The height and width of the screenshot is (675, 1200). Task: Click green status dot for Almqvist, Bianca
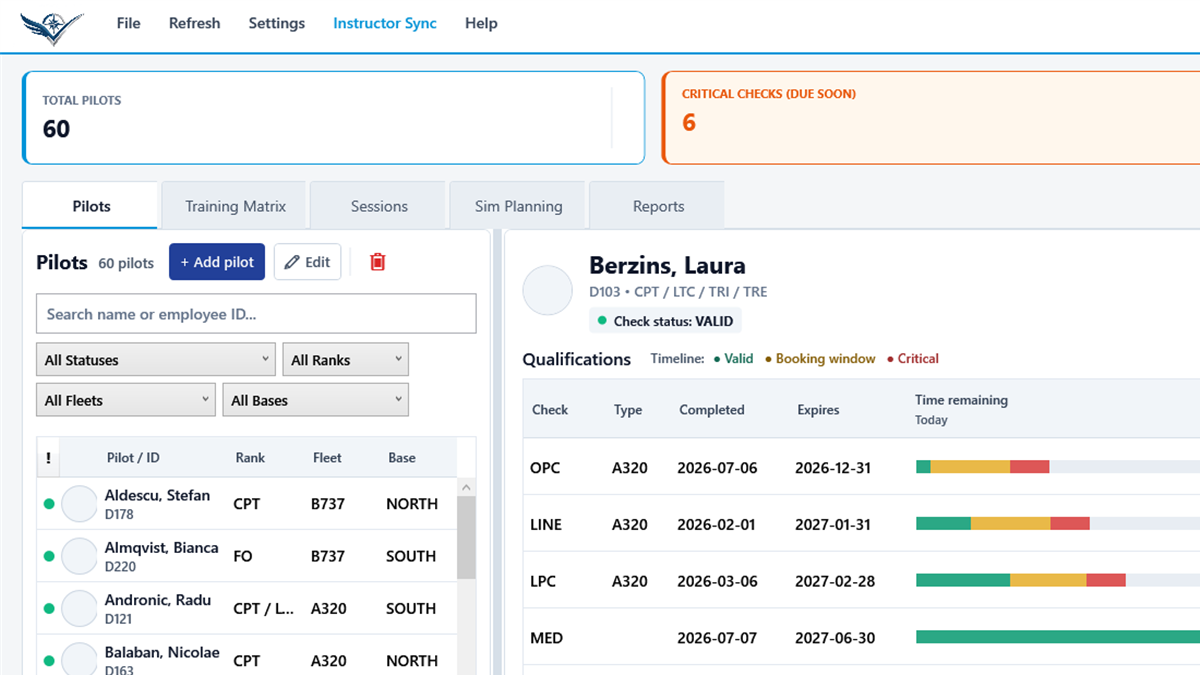pos(48,556)
